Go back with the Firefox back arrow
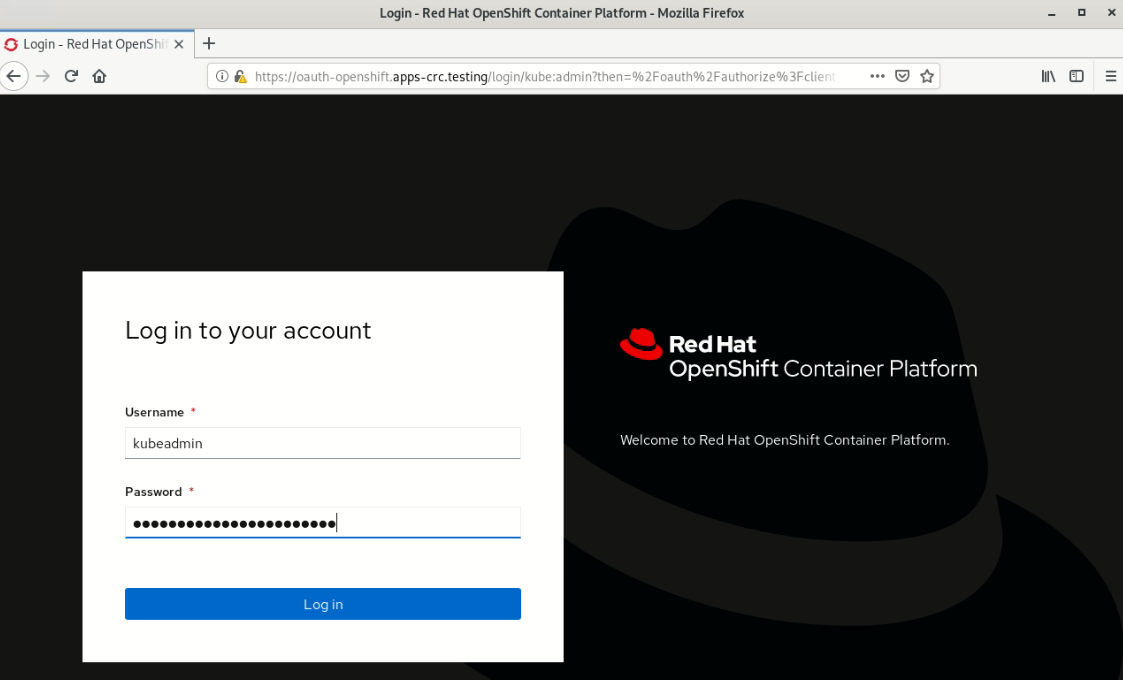 14,76
